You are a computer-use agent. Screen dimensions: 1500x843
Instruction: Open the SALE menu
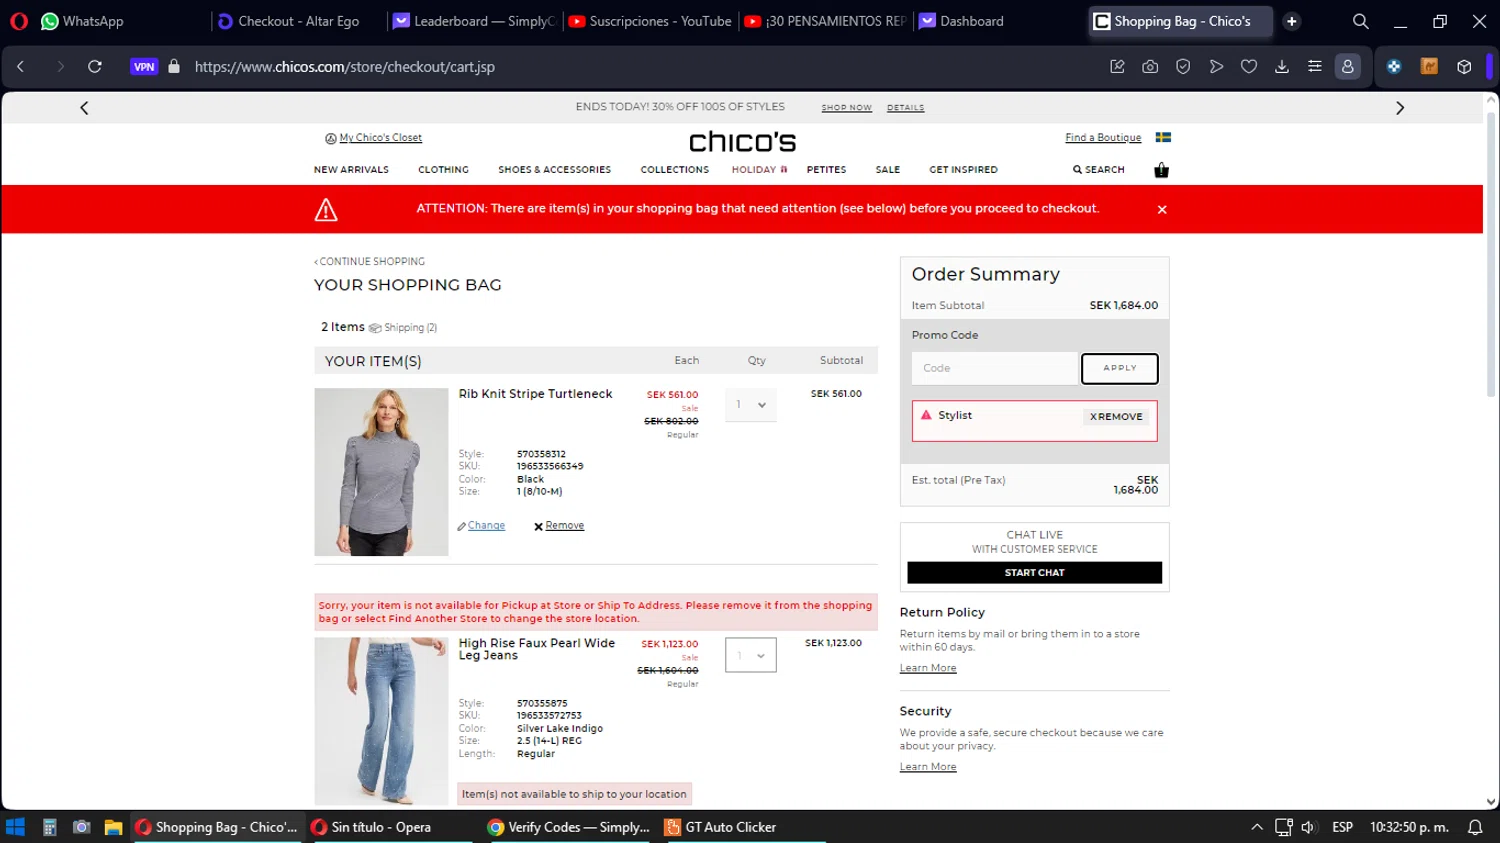888,170
